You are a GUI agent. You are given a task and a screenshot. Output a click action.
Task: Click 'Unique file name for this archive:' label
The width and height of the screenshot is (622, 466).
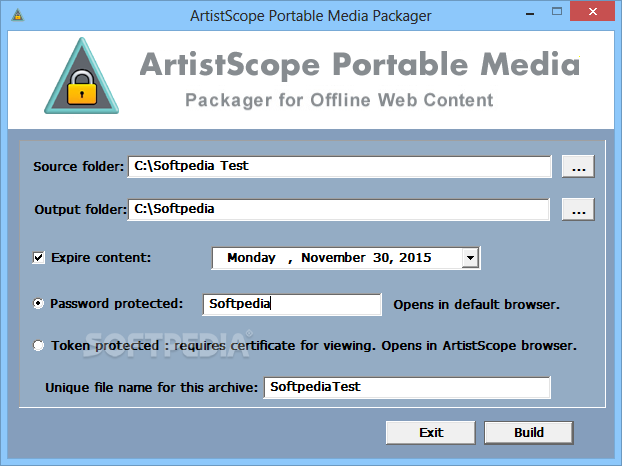click(x=152, y=387)
